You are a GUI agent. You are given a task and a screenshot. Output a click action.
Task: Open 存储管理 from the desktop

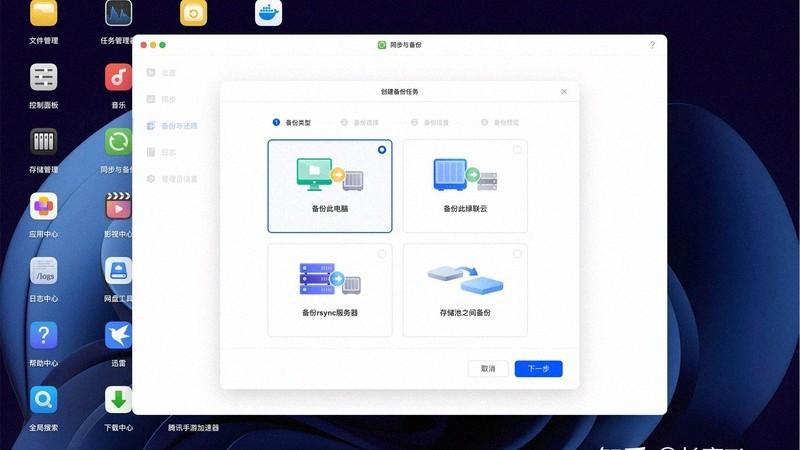[x=43, y=141]
